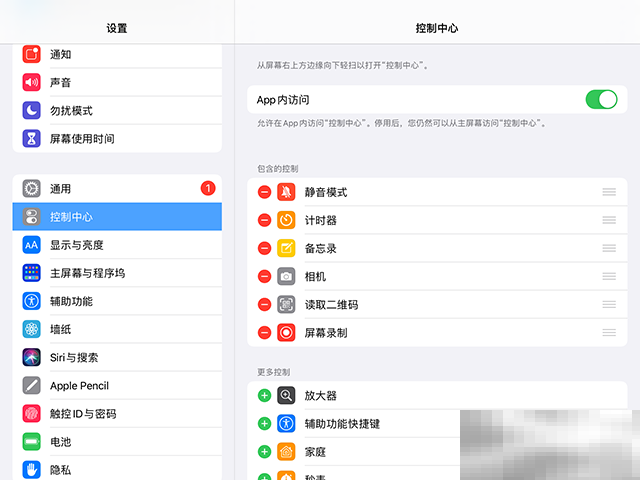Tap the 屏幕录制 record icon
This screenshot has width=640, height=480.
coord(286,333)
